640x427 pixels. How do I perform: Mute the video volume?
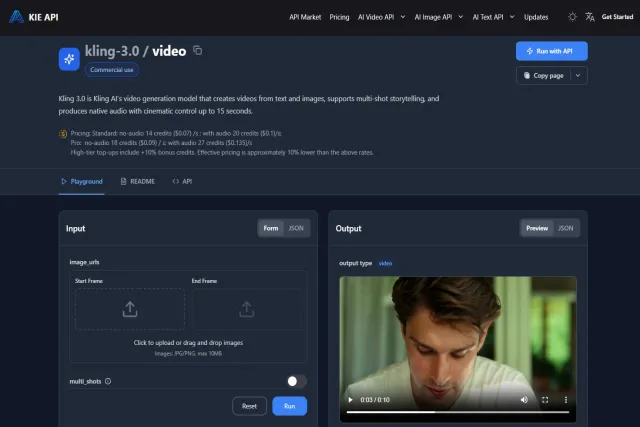tap(524, 400)
